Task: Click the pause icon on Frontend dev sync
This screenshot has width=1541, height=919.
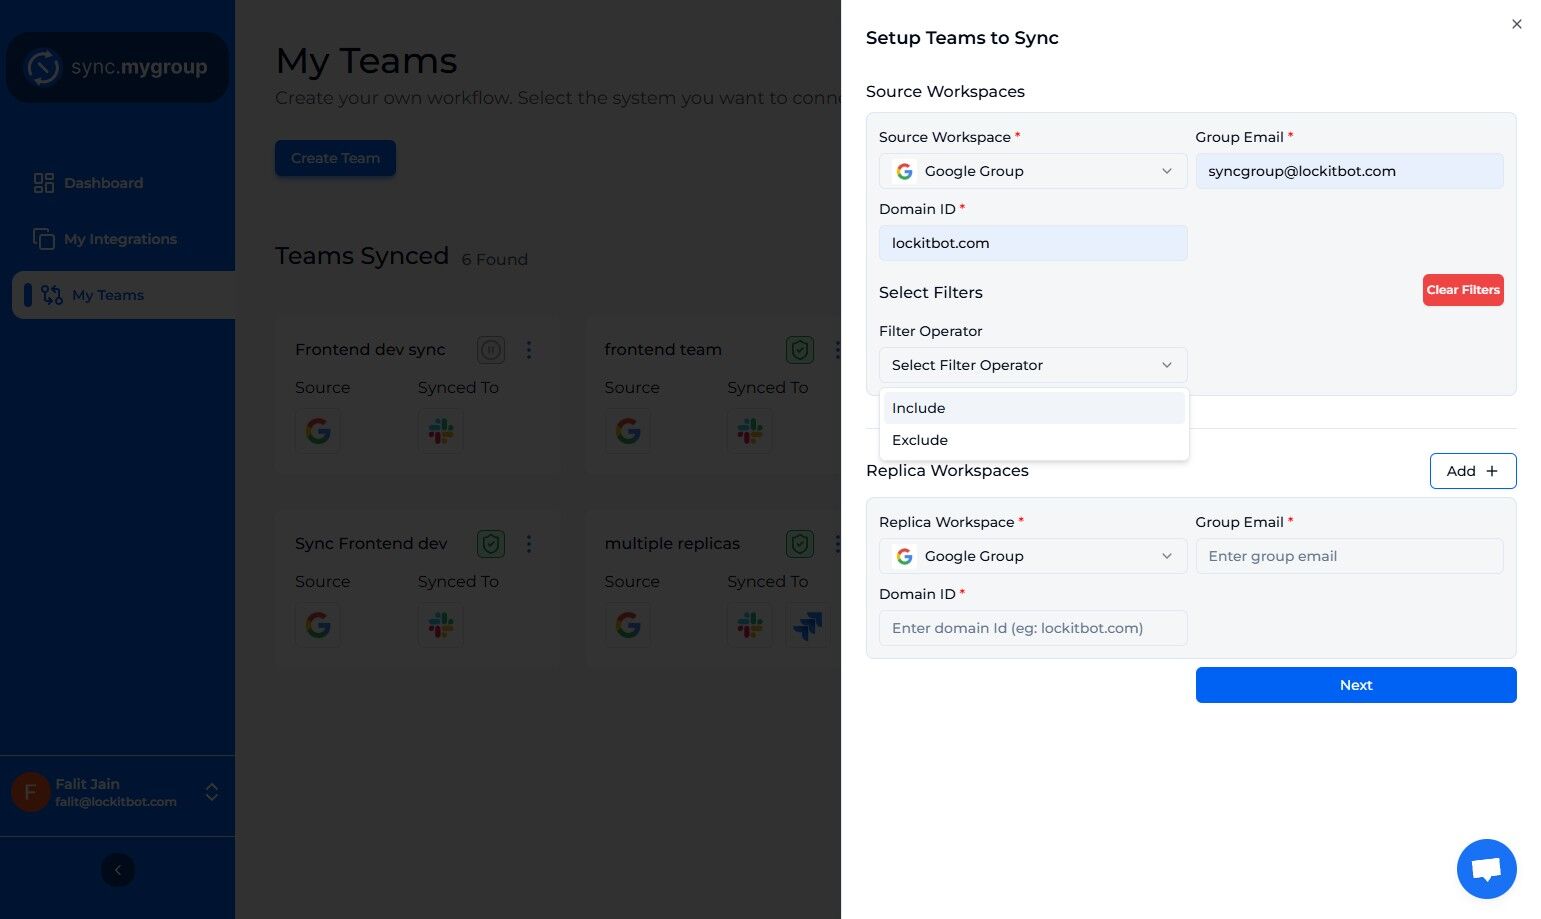Action: pyautogui.click(x=490, y=350)
